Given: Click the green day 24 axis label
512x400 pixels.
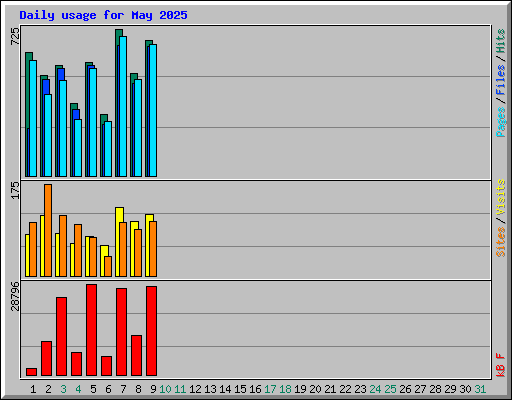Looking at the screenshot, I should [x=375, y=389].
